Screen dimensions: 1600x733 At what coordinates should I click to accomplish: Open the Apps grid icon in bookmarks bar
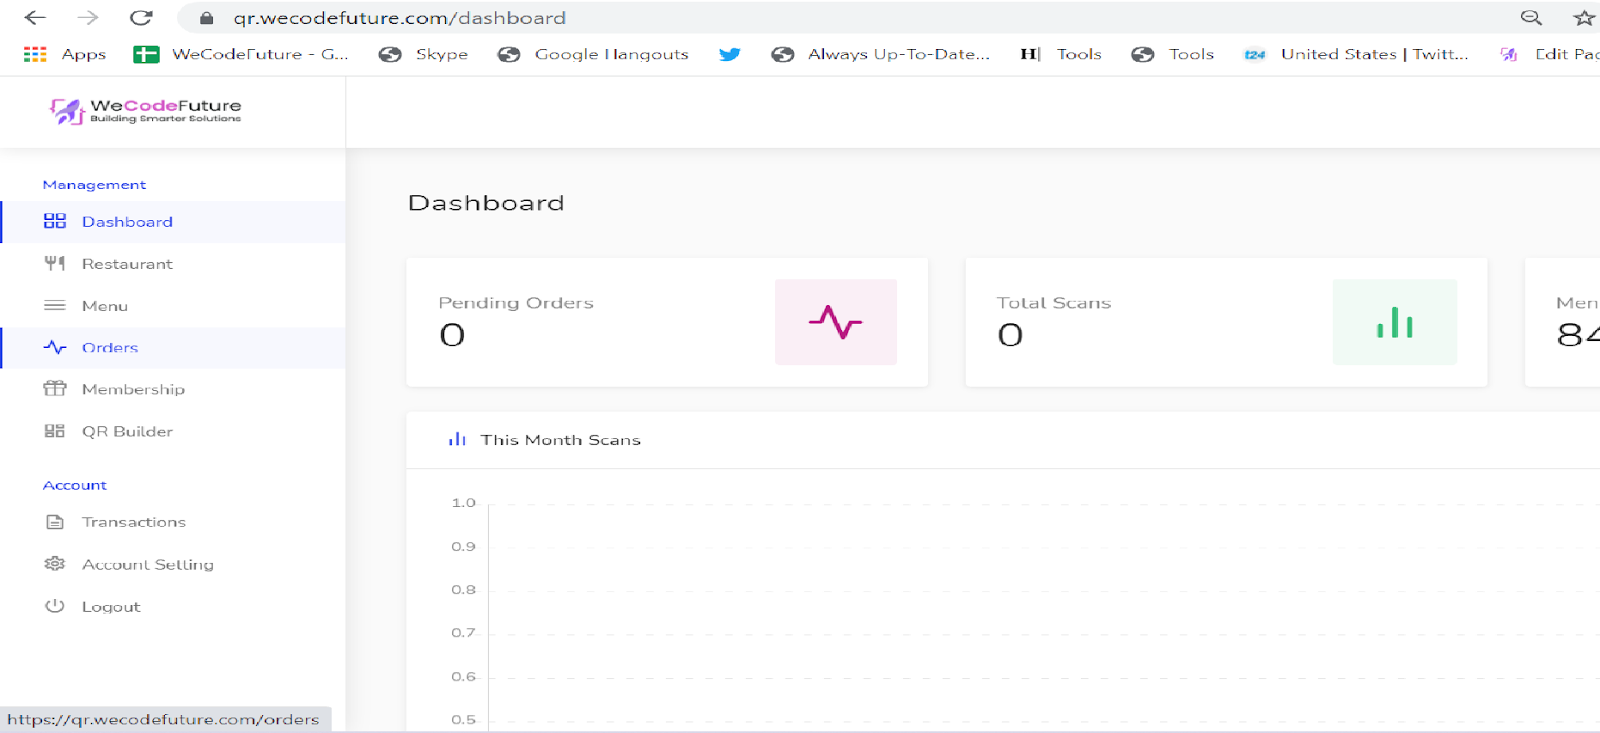pyautogui.click(x=35, y=54)
